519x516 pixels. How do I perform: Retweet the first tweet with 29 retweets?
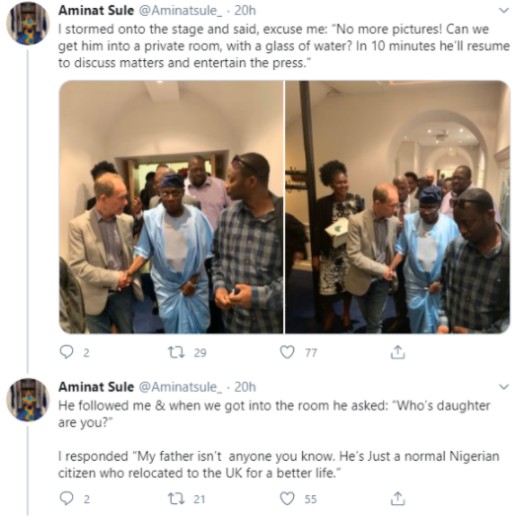point(176,352)
